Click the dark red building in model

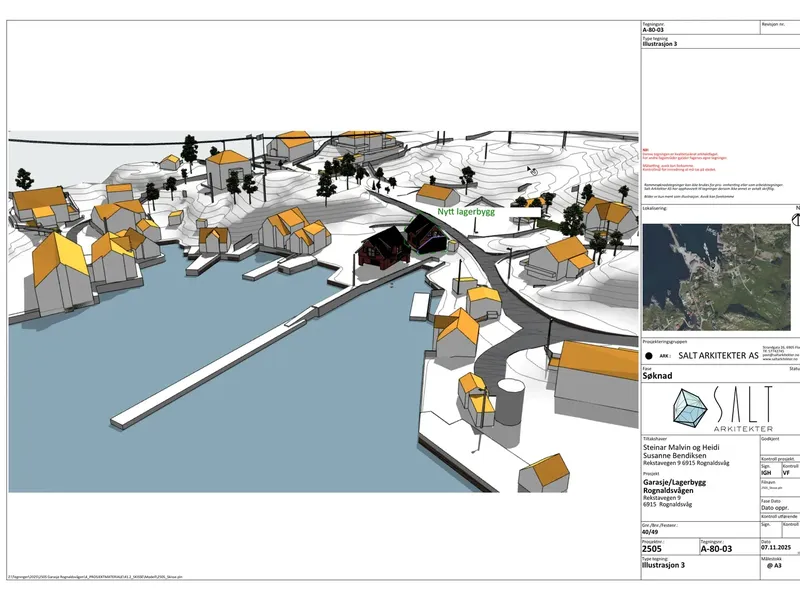(x=384, y=247)
